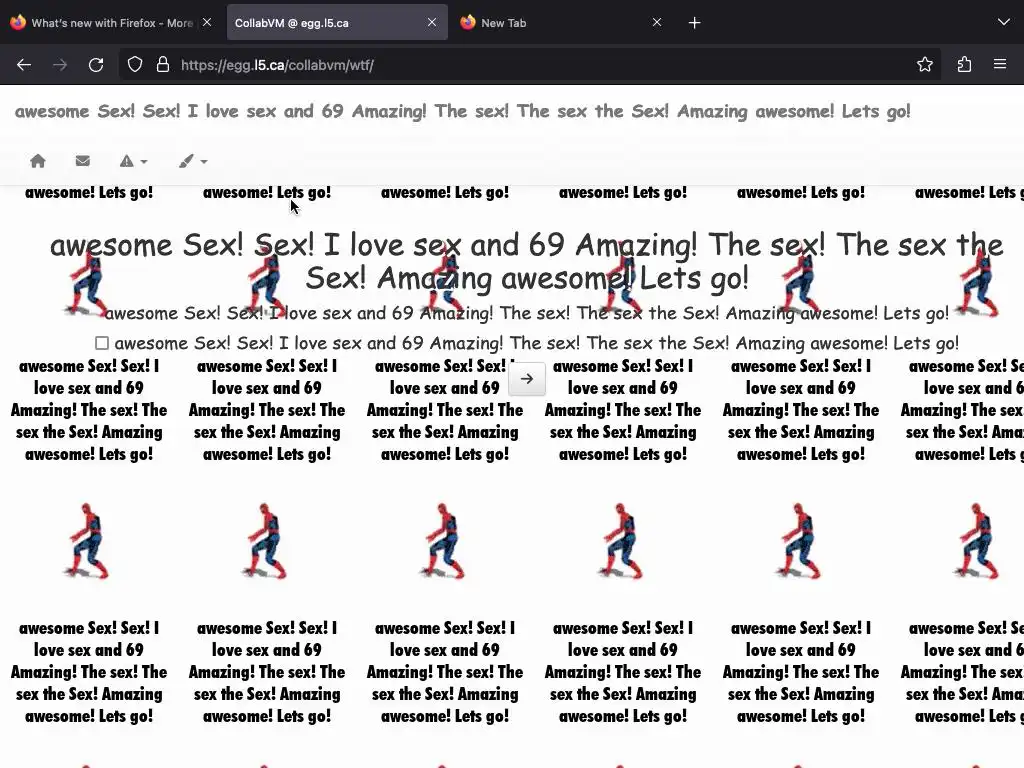
Task: View site security padlock info
Action: tap(163, 65)
